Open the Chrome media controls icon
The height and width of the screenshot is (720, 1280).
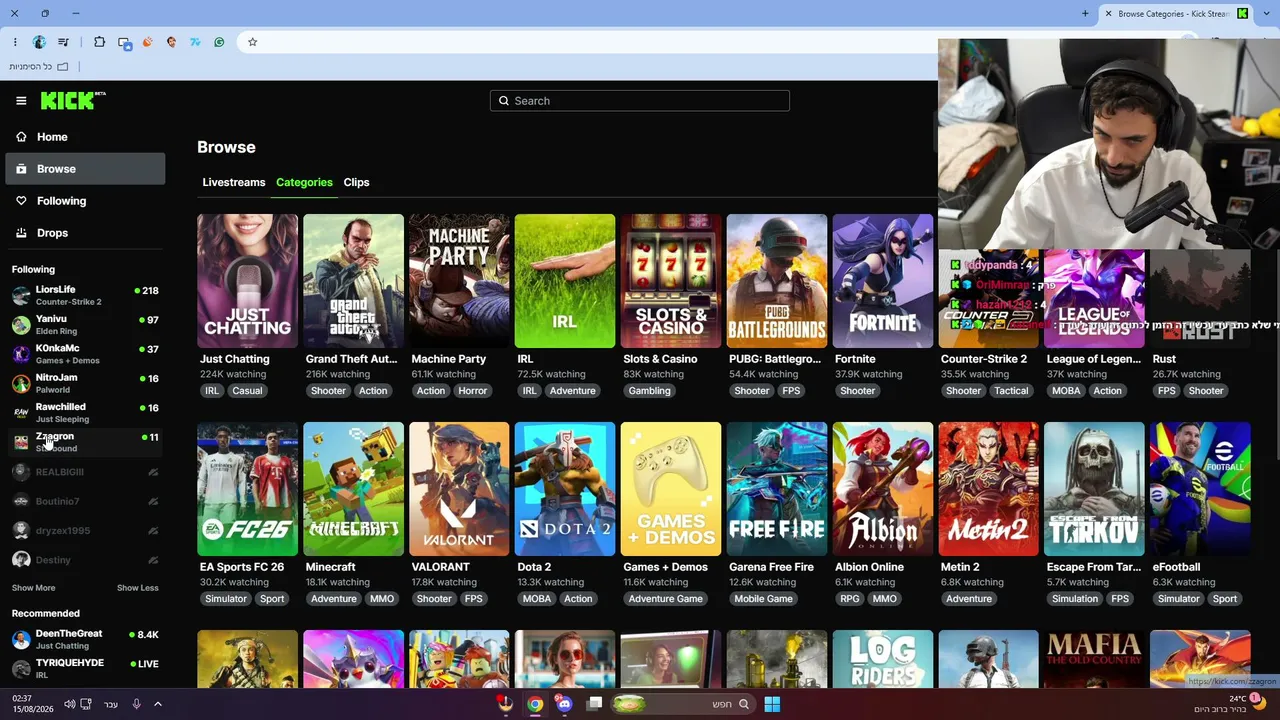coord(64,42)
